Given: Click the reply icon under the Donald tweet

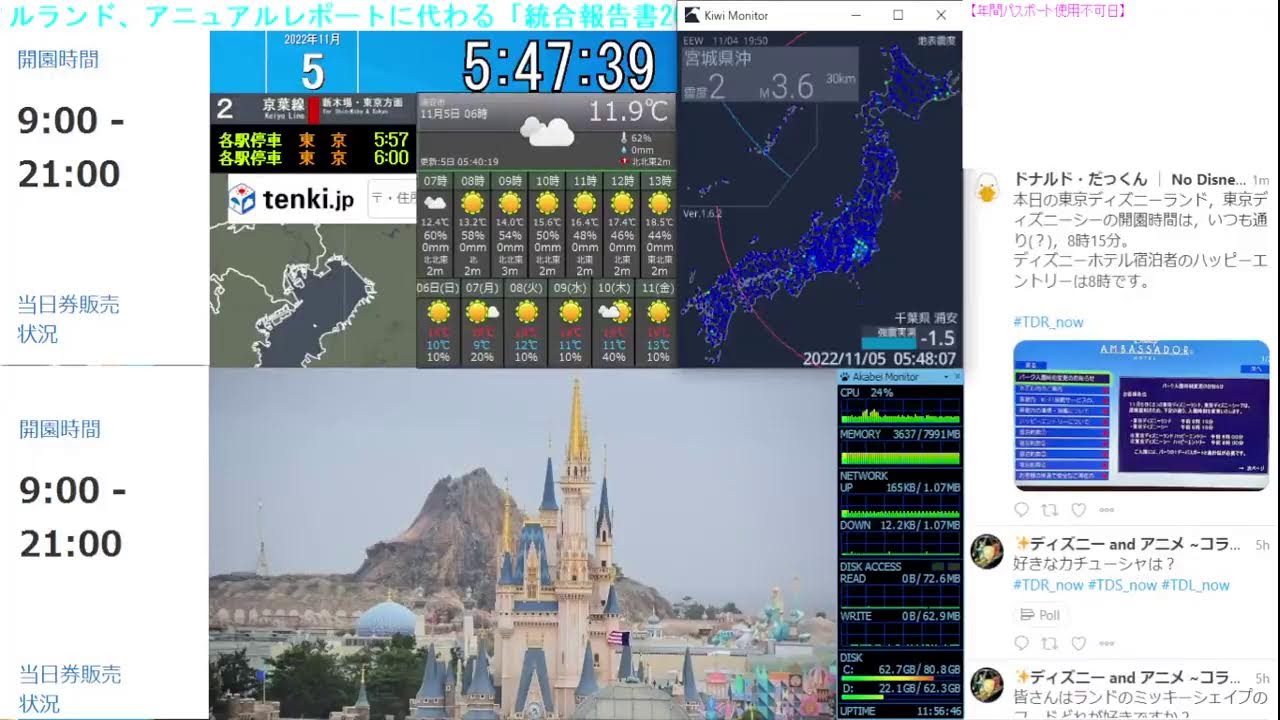Looking at the screenshot, I should coord(1021,509).
